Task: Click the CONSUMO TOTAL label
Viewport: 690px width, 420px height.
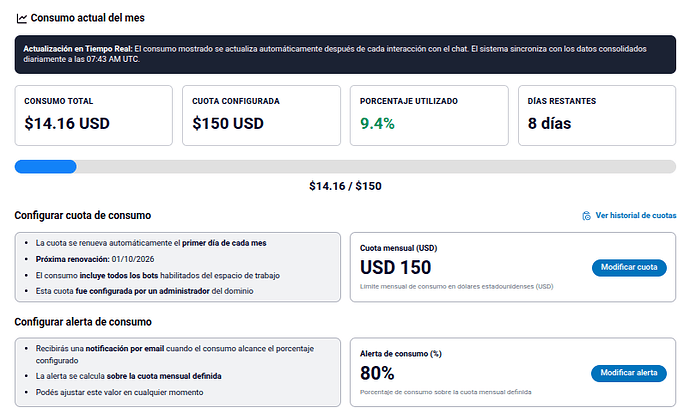Action: tap(59, 101)
